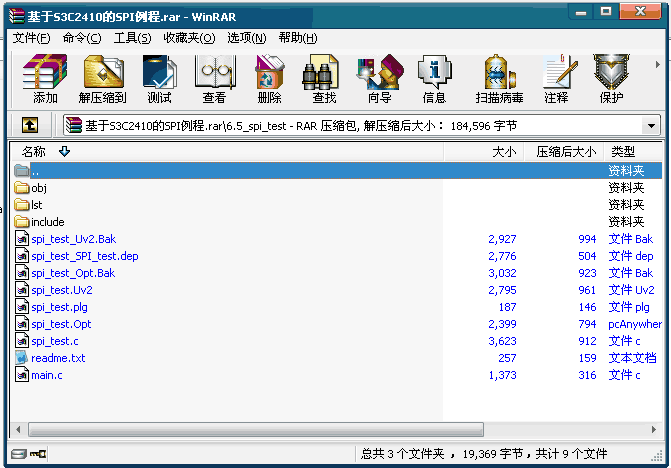Maximize the WinRAR window
Image resolution: width=671 pixels, height=468 pixels.
tap(606, 11)
